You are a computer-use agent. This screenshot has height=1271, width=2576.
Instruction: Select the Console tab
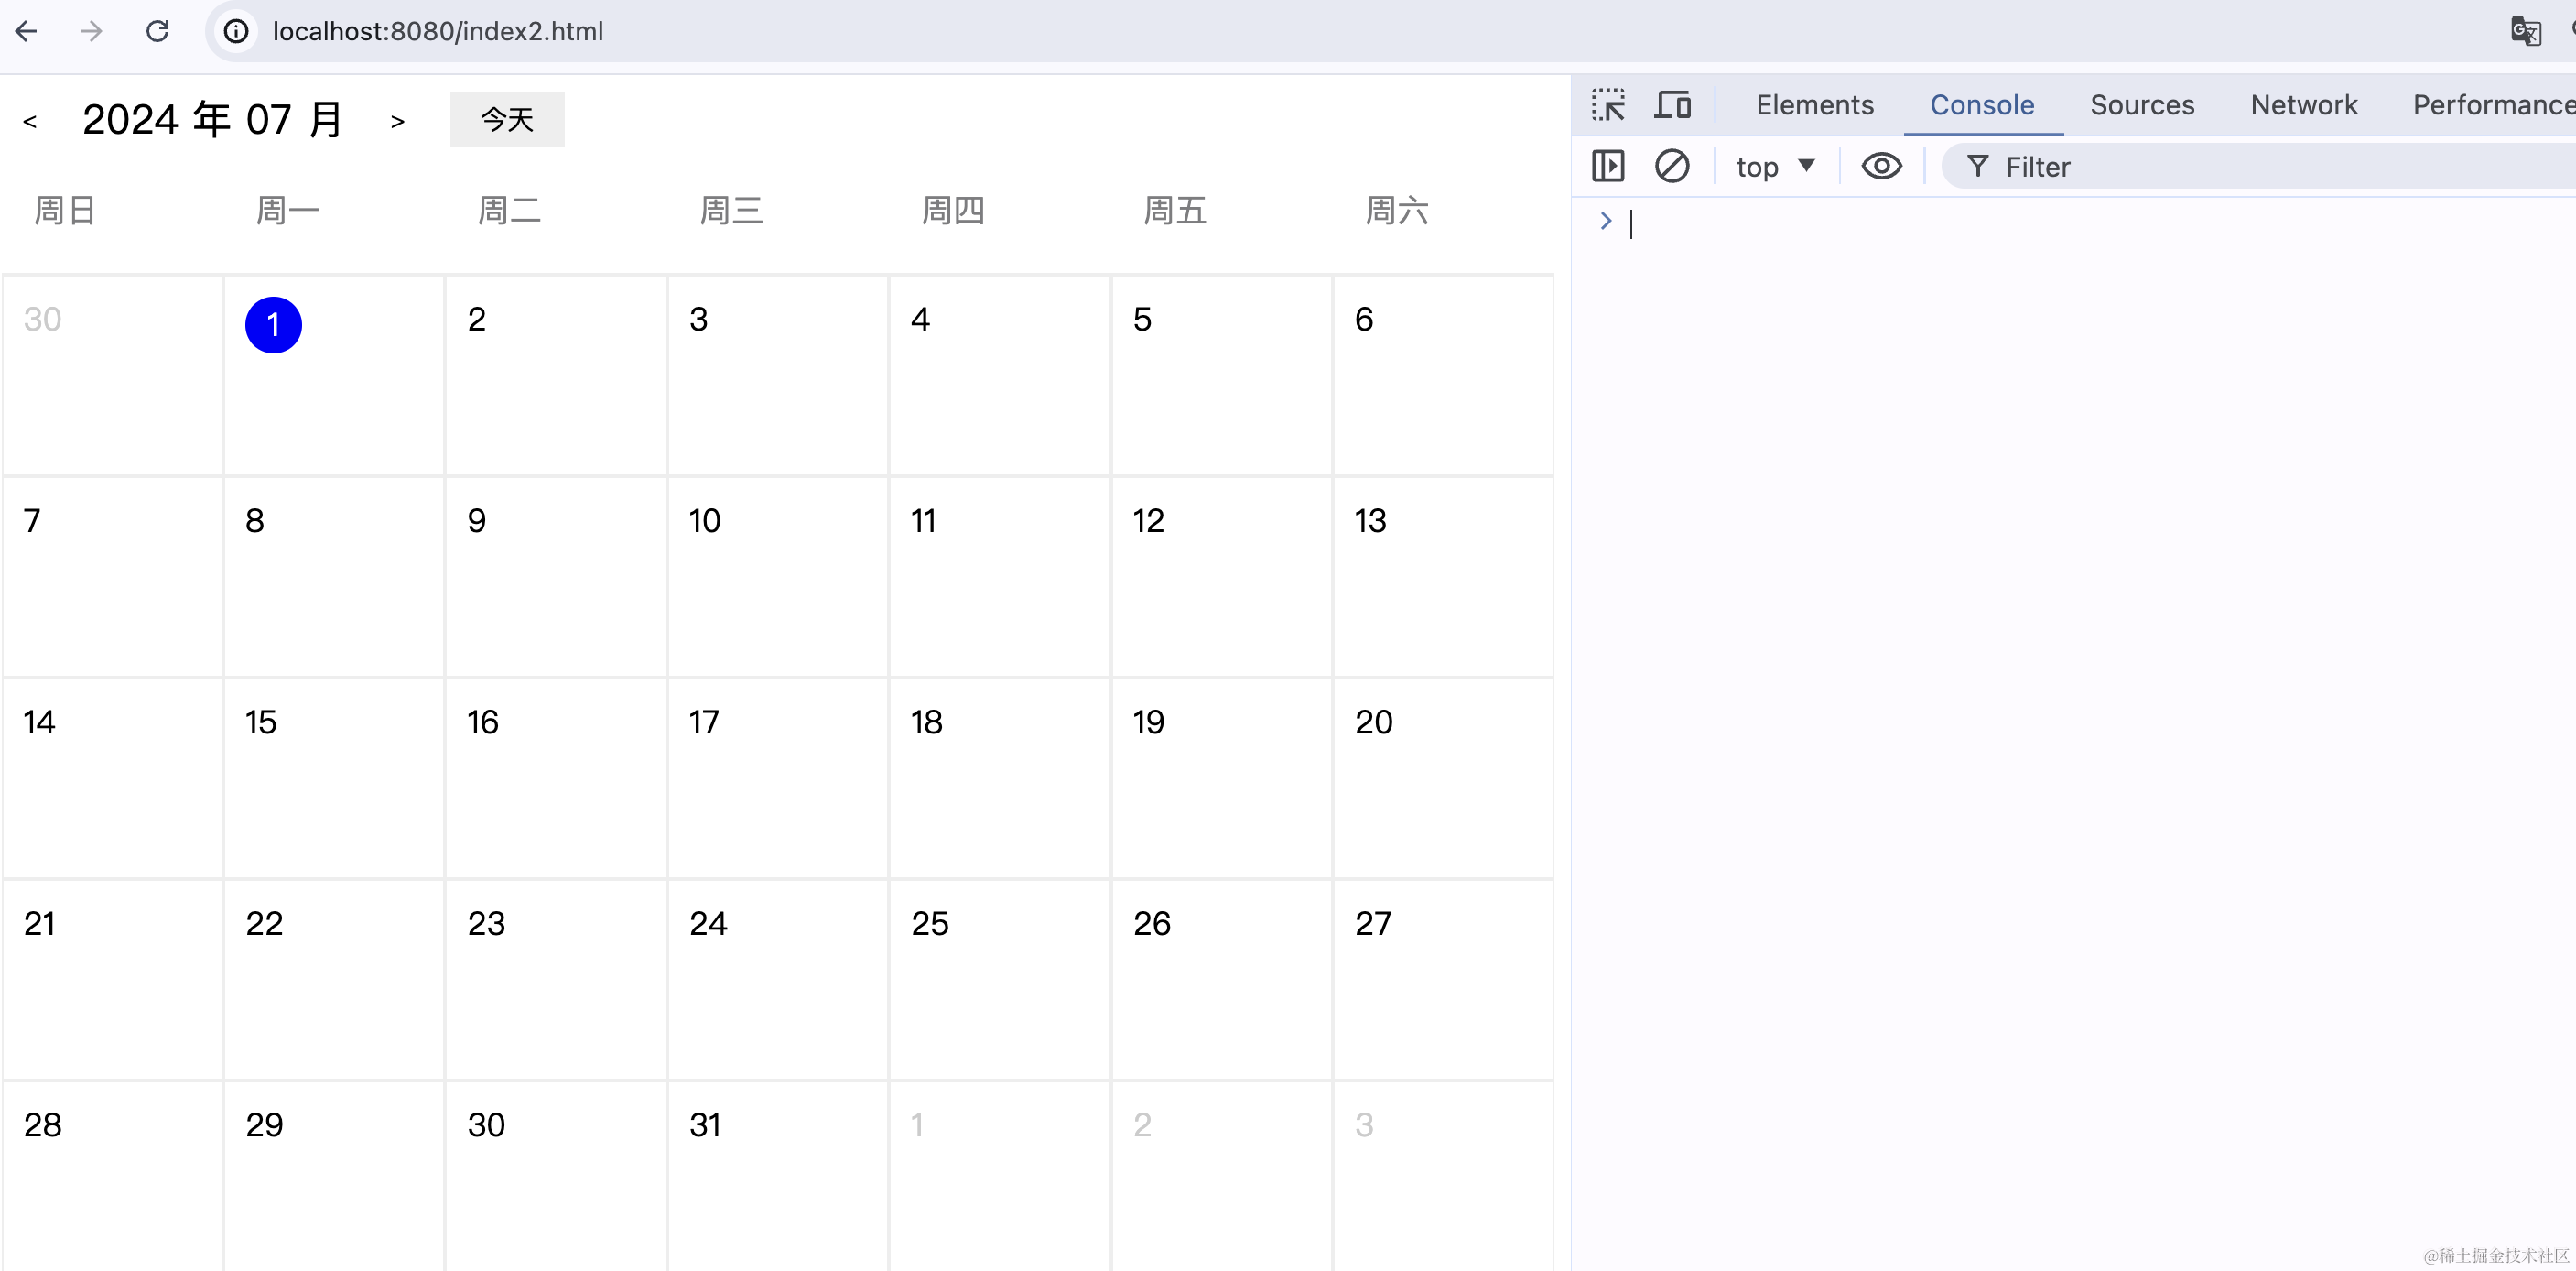click(1982, 104)
